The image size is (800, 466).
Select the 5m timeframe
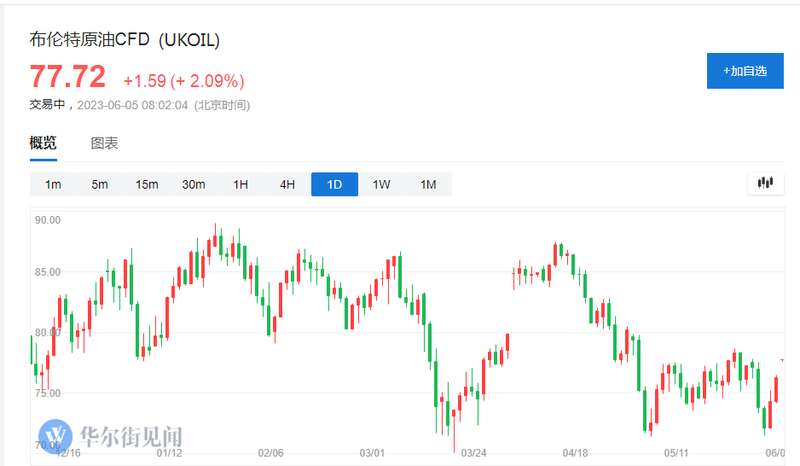(x=100, y=184)
